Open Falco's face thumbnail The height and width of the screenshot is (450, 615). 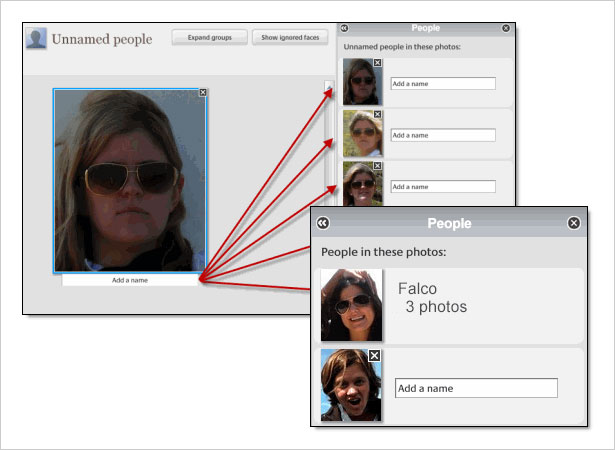pos(351,305)
